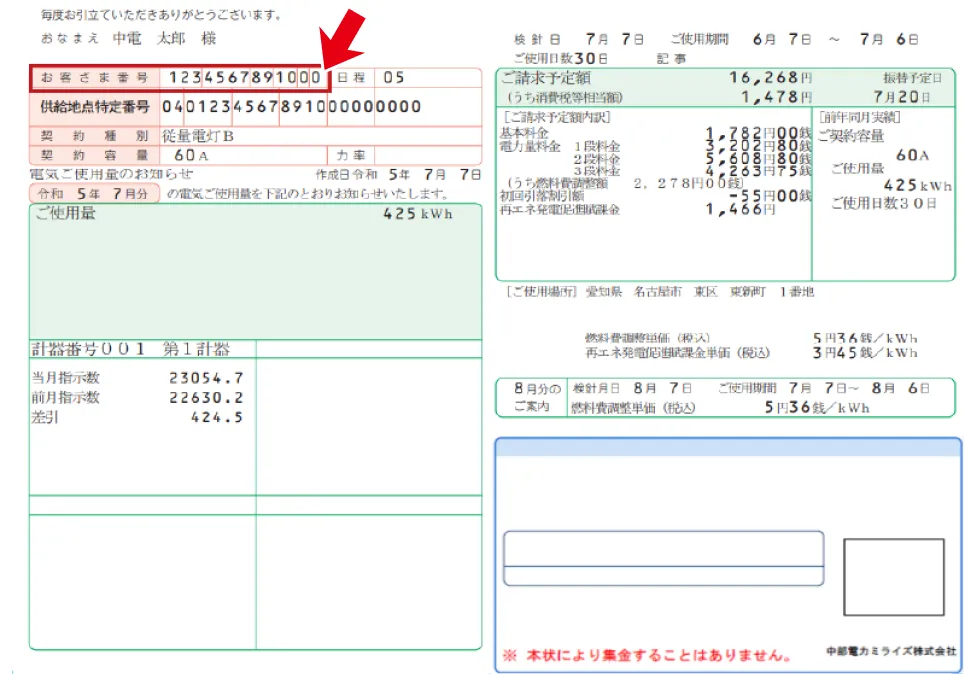Screen dimensions: 965x674
Task: Select the 計器番号001 第1計器 row
Action: point(131,349)
